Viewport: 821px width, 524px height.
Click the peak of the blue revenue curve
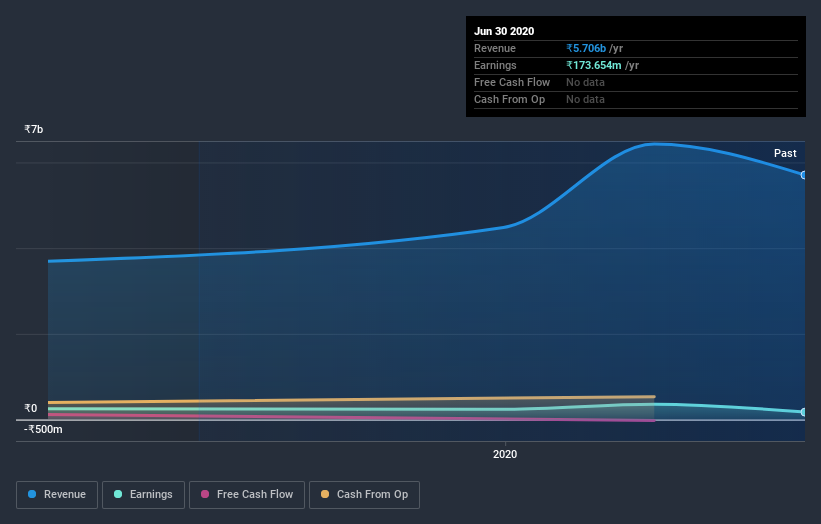[656, 144]
